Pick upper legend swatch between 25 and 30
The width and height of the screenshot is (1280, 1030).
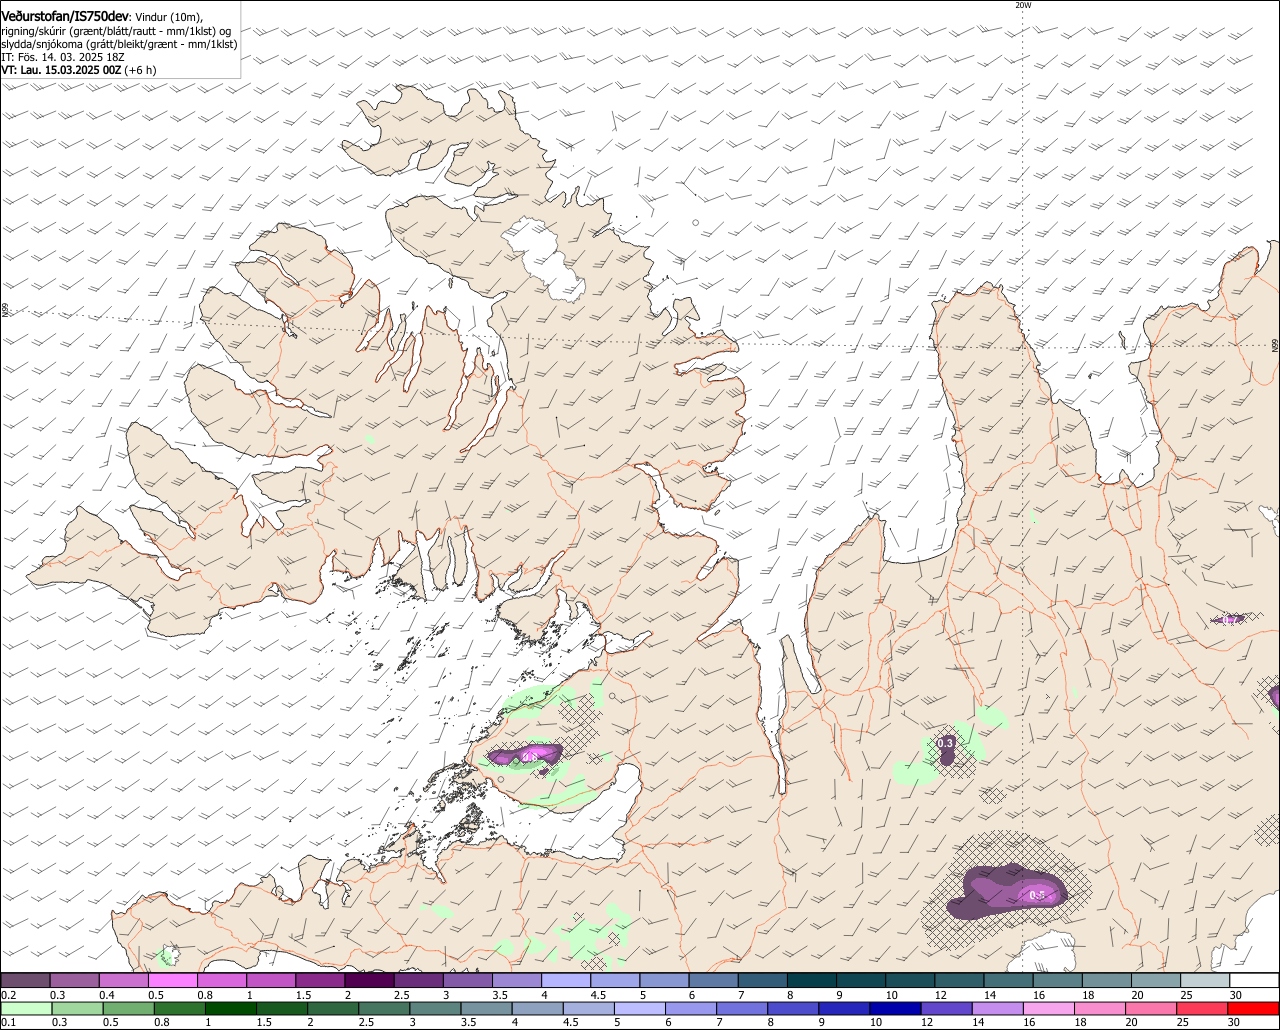coord(1205,980)
